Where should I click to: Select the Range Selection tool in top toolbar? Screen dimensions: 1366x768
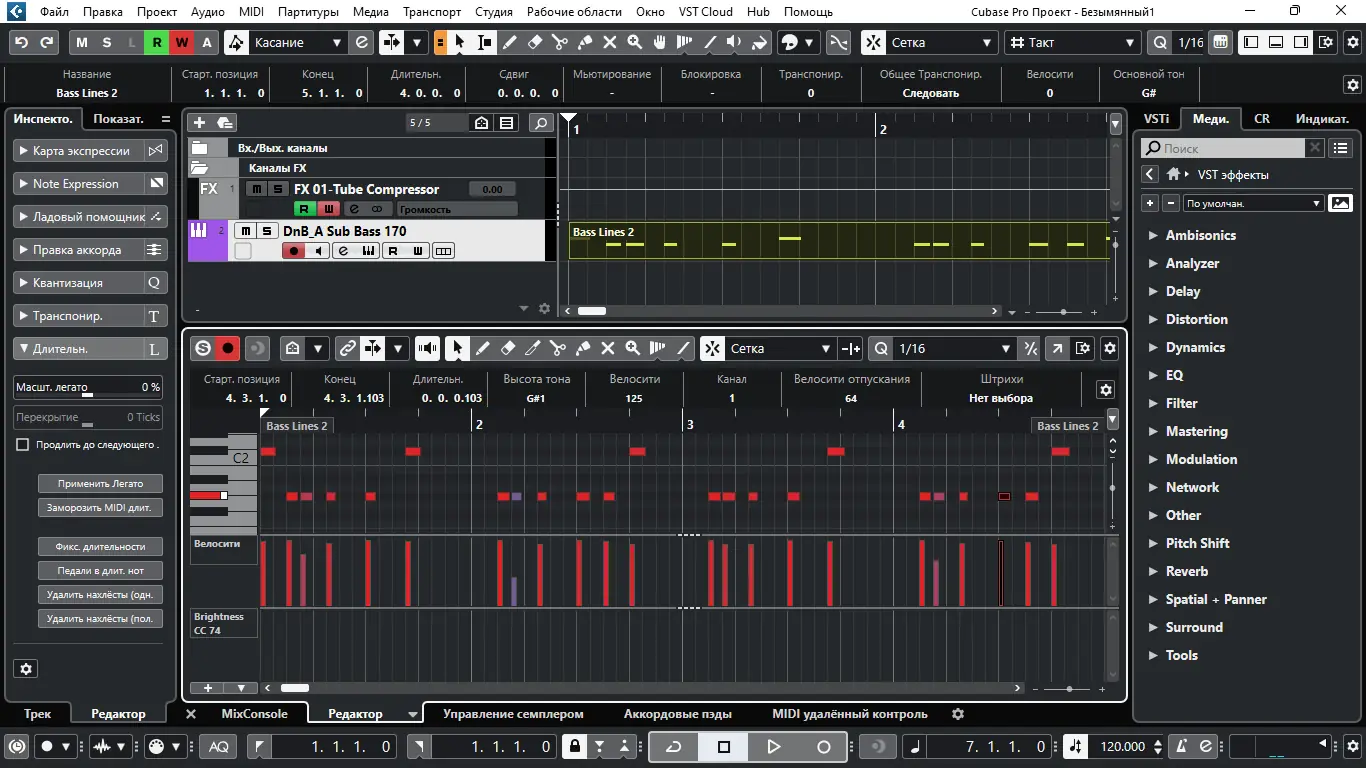[x=484, y=43]
